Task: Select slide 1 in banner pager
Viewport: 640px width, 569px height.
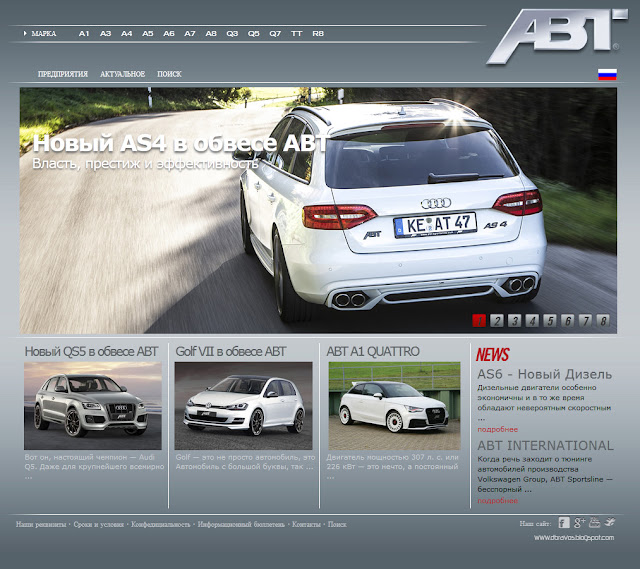Action: pos(479,320)
